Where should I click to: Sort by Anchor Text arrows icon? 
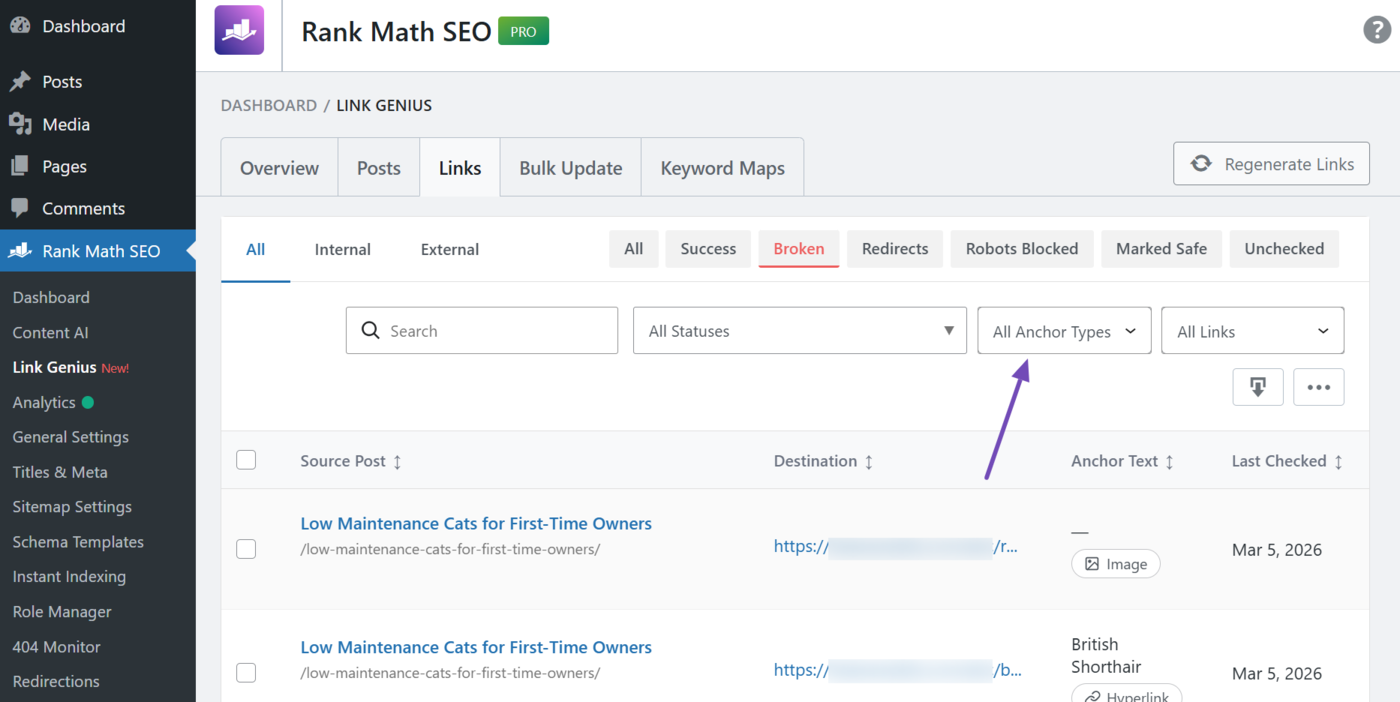(1169, 462)
